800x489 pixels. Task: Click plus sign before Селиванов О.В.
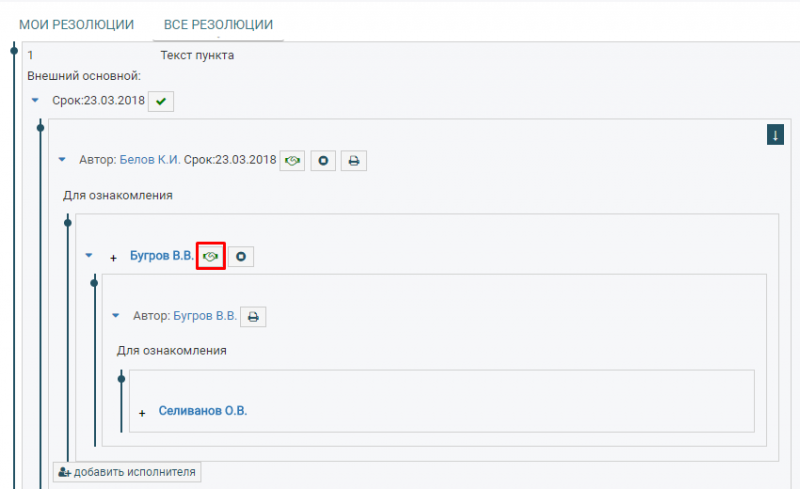(142, 413)
